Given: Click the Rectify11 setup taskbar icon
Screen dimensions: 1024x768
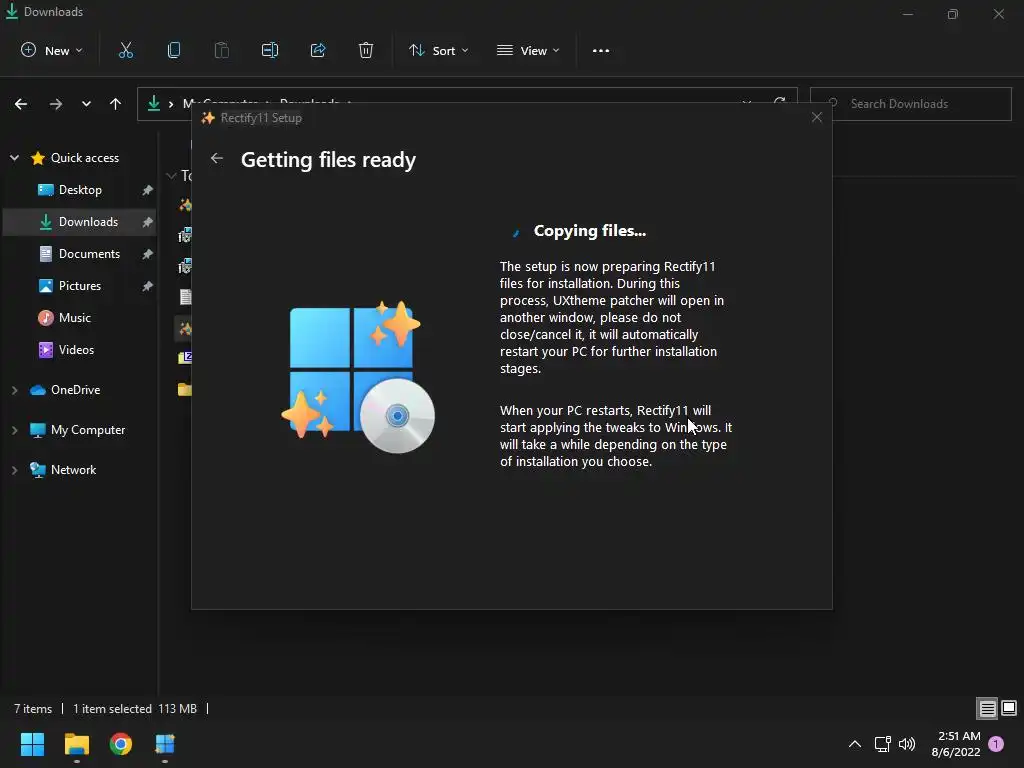Looking at the screenshot, I should (x=165, y=744).
